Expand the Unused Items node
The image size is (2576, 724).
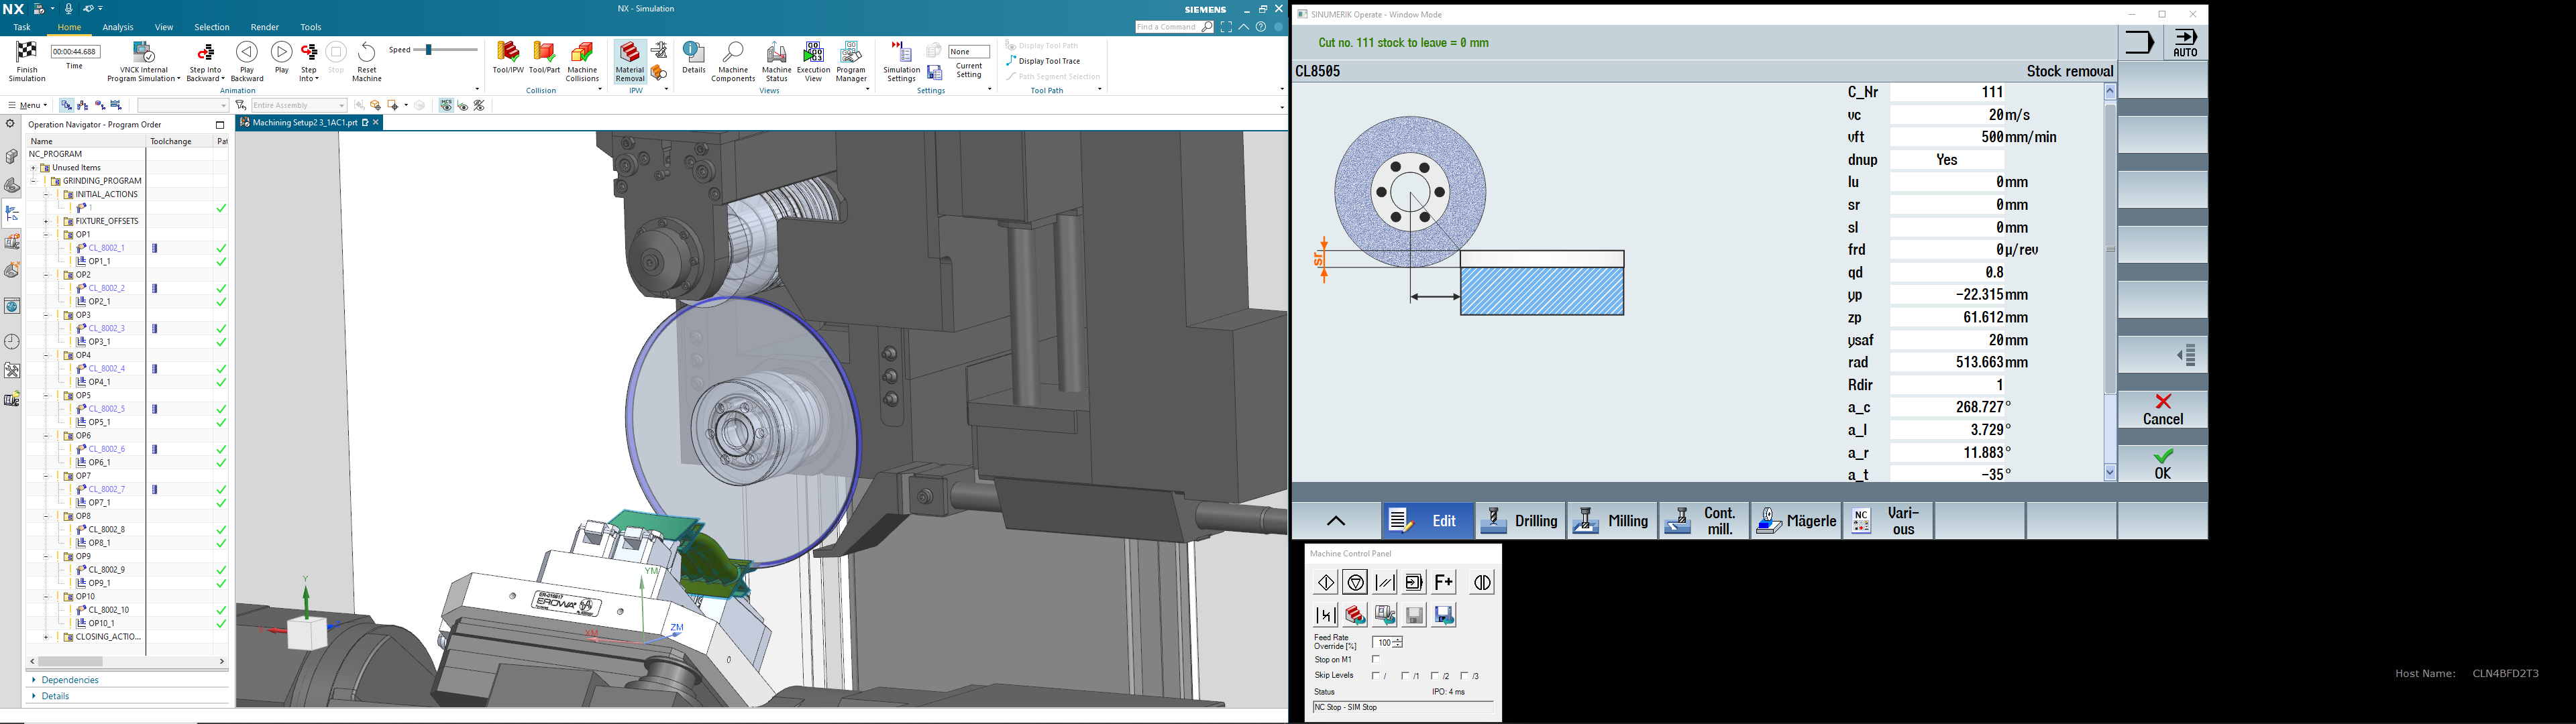tap(33, 168)
